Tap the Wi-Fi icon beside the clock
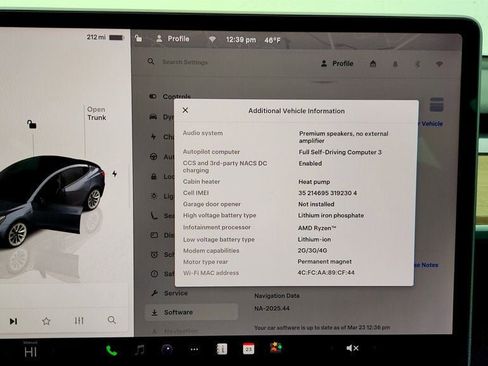The image size is (488, 366). (x=212, y=39)
